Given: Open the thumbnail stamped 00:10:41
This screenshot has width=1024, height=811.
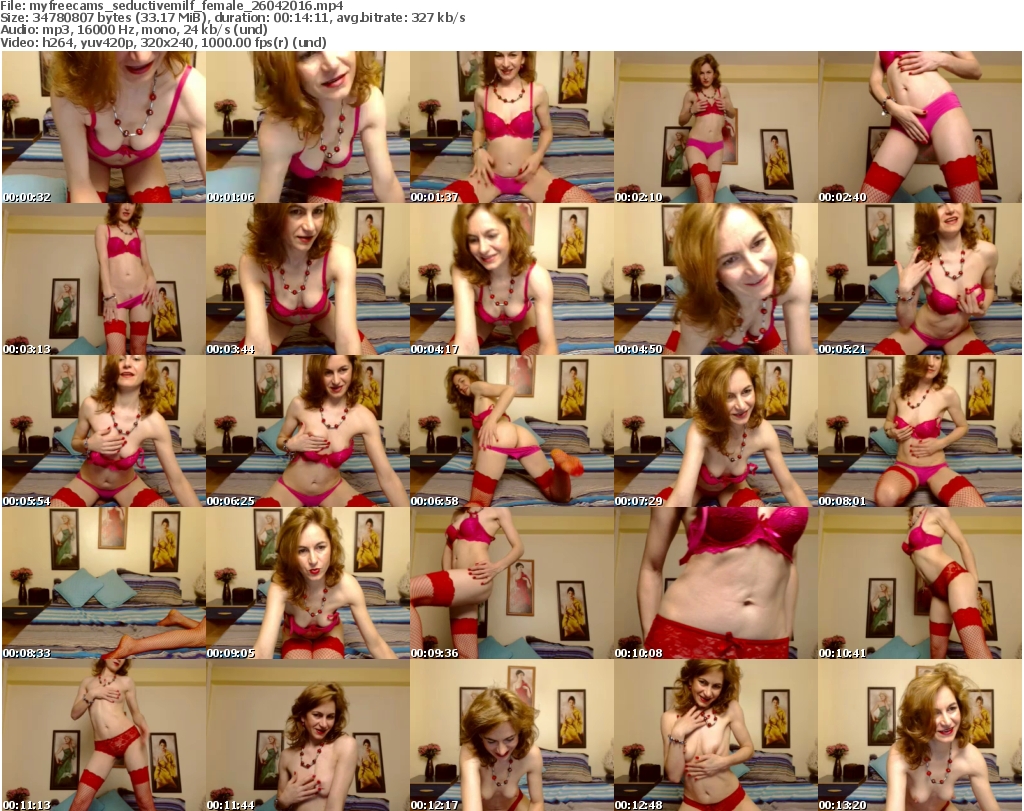Looking at the screenshot, I should (920, 583).
